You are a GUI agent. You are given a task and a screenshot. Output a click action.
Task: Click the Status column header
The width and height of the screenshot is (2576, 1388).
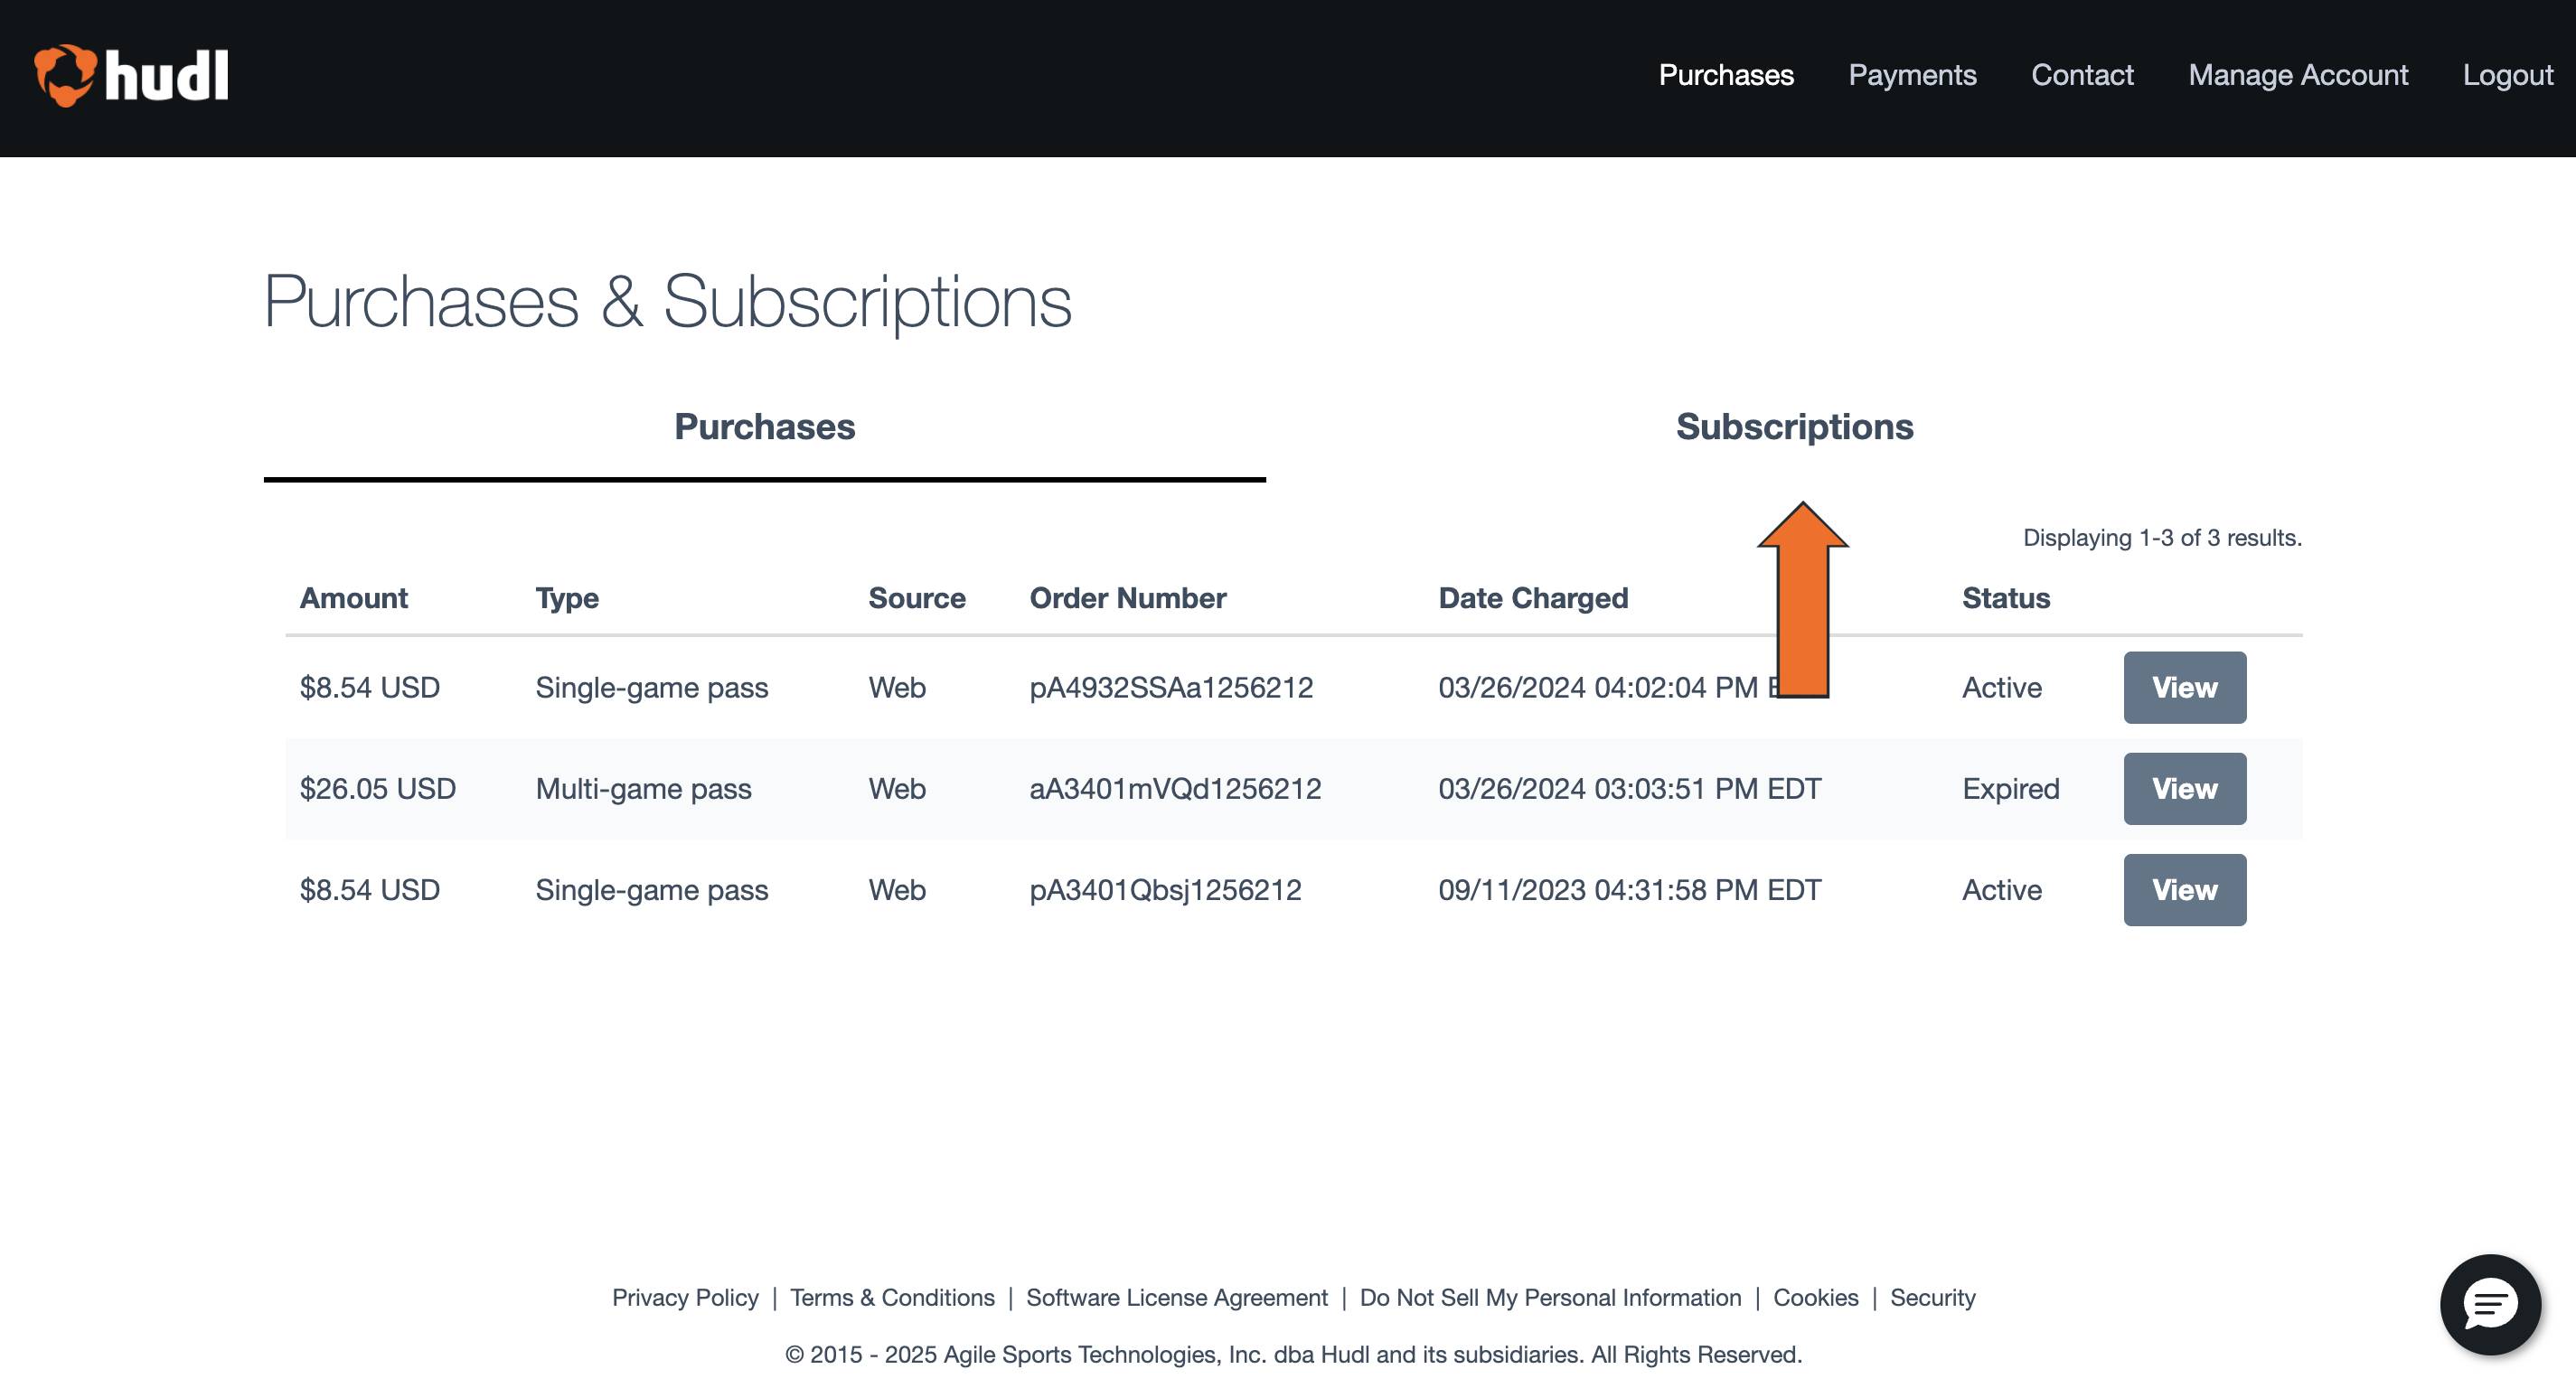coord(2006,598)
